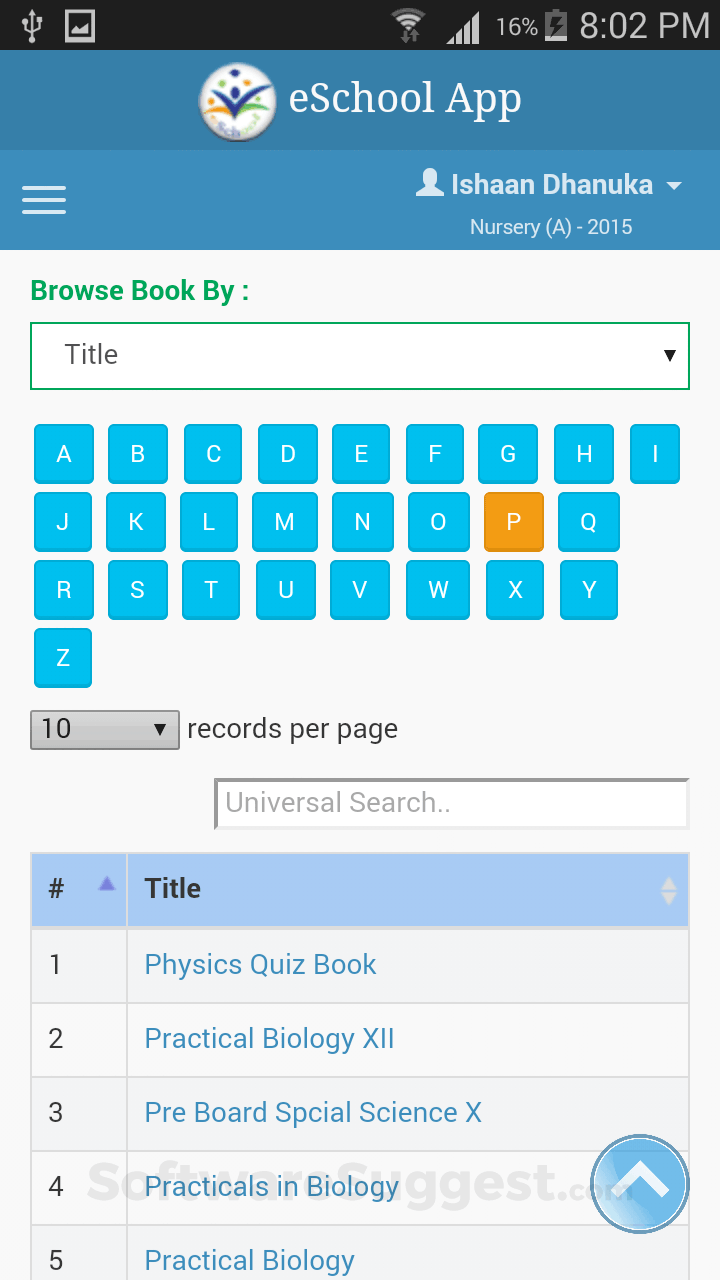Tap the image notification icon

[80, 25]
